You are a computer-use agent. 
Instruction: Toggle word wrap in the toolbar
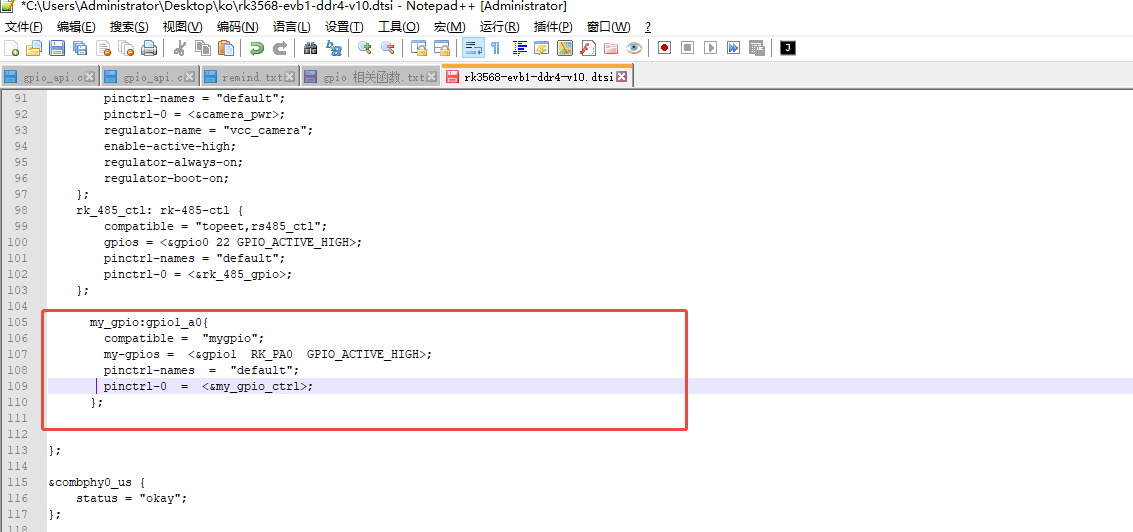[x=473, y=48]
